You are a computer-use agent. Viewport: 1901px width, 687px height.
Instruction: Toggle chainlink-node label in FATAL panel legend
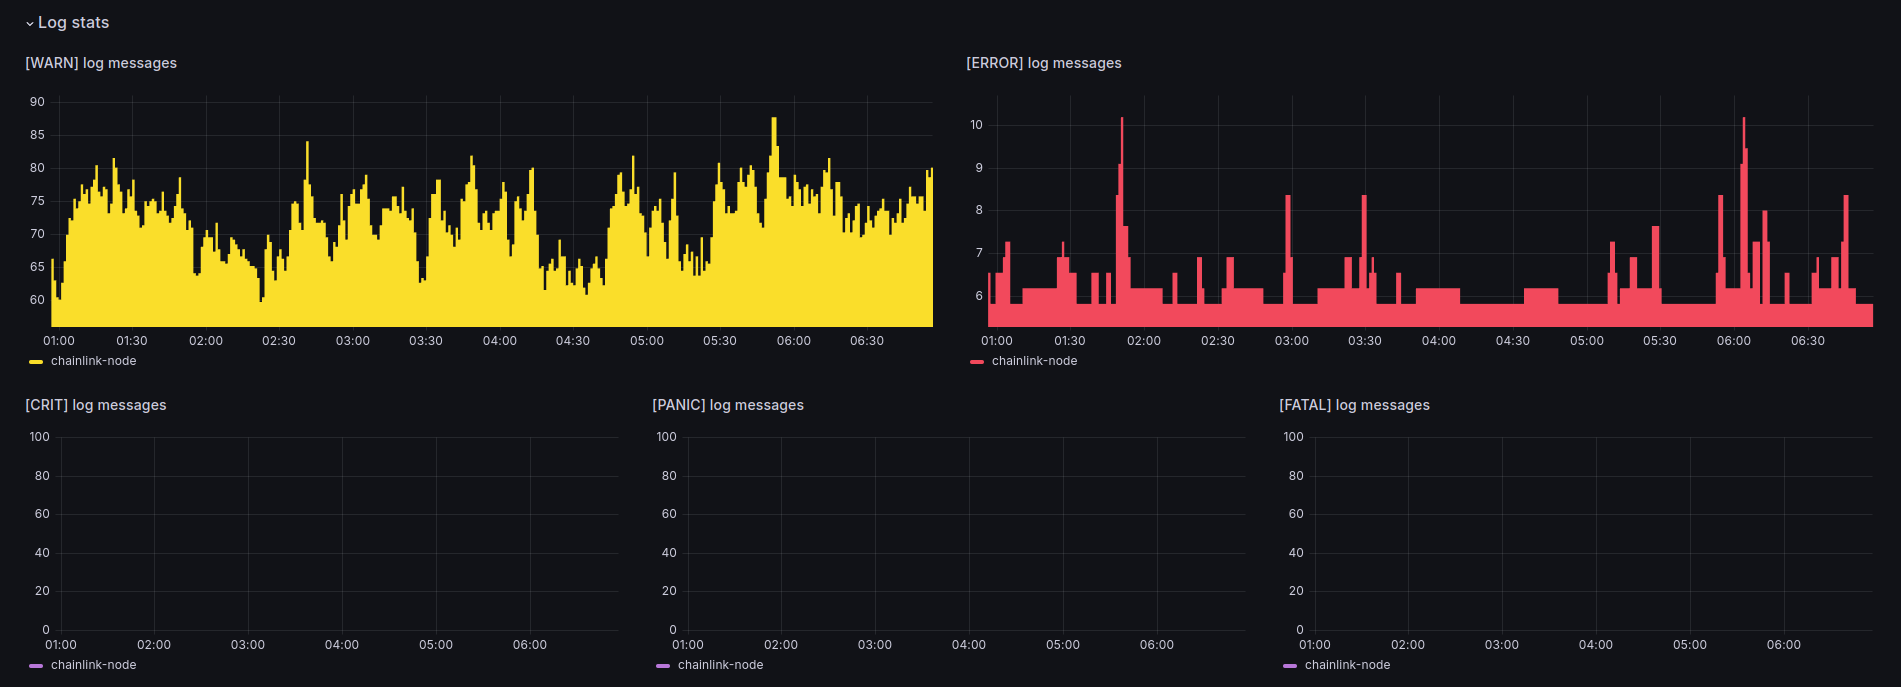(x=1347, y=665)
